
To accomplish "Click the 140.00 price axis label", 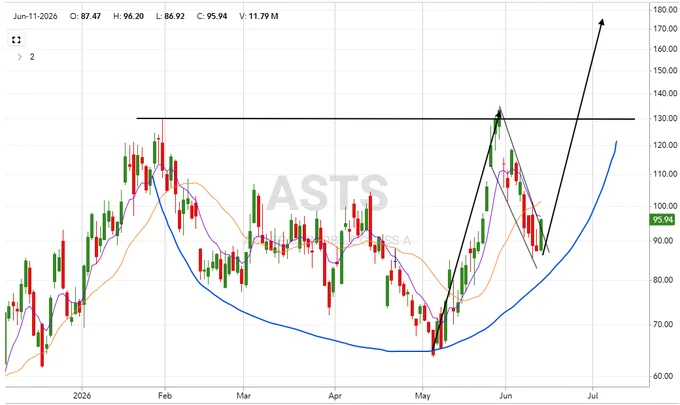I will click(x=665, y=93).
